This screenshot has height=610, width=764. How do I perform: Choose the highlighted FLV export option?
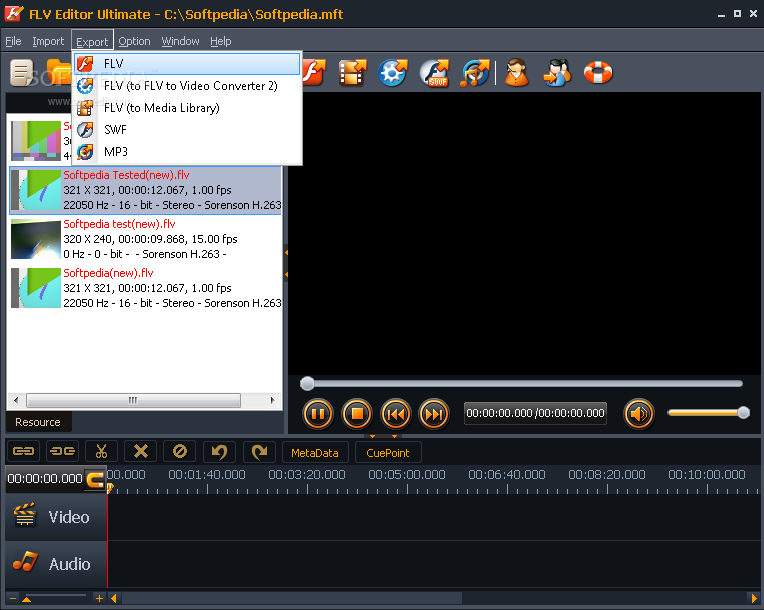[x=187, y=64]
